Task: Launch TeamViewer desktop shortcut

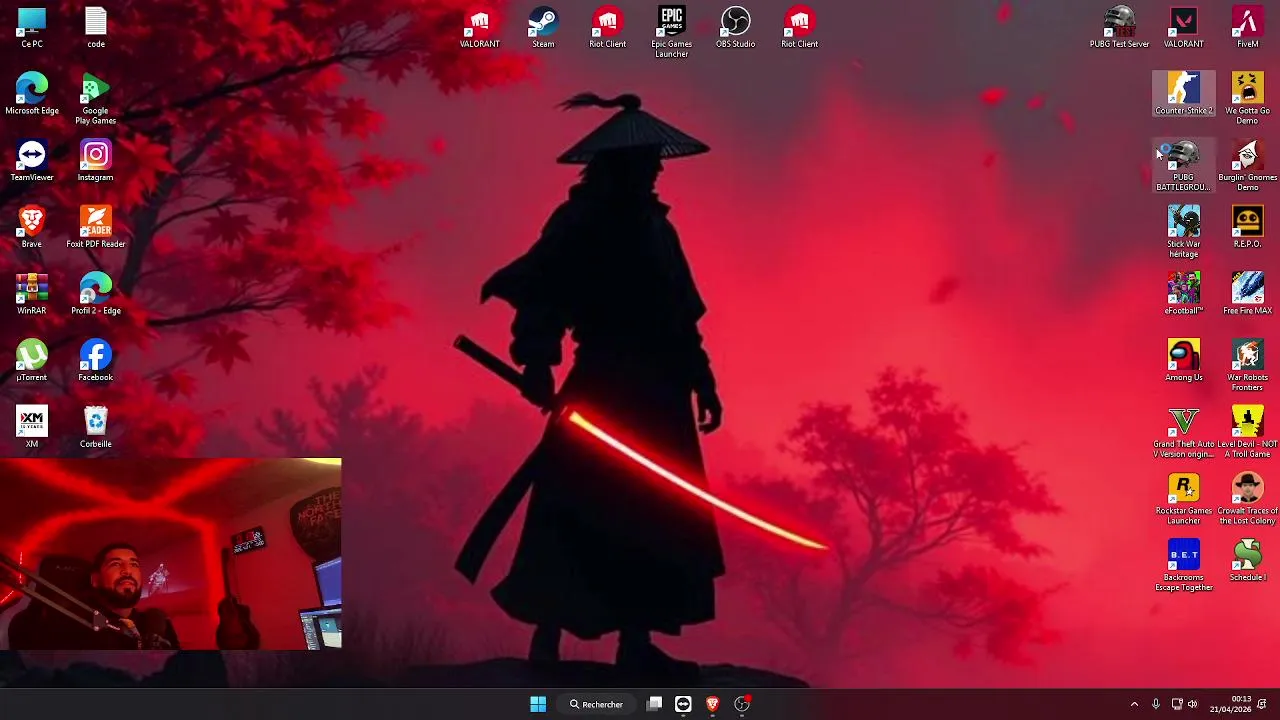Action: (32, 162)
